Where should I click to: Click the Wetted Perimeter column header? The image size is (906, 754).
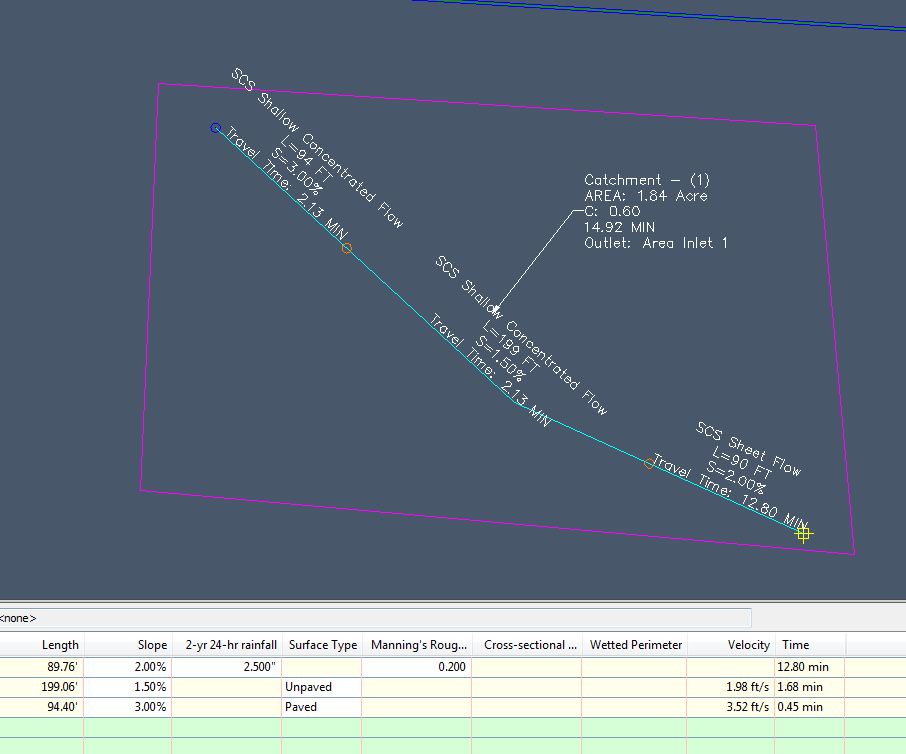click(x=634, y=645)
